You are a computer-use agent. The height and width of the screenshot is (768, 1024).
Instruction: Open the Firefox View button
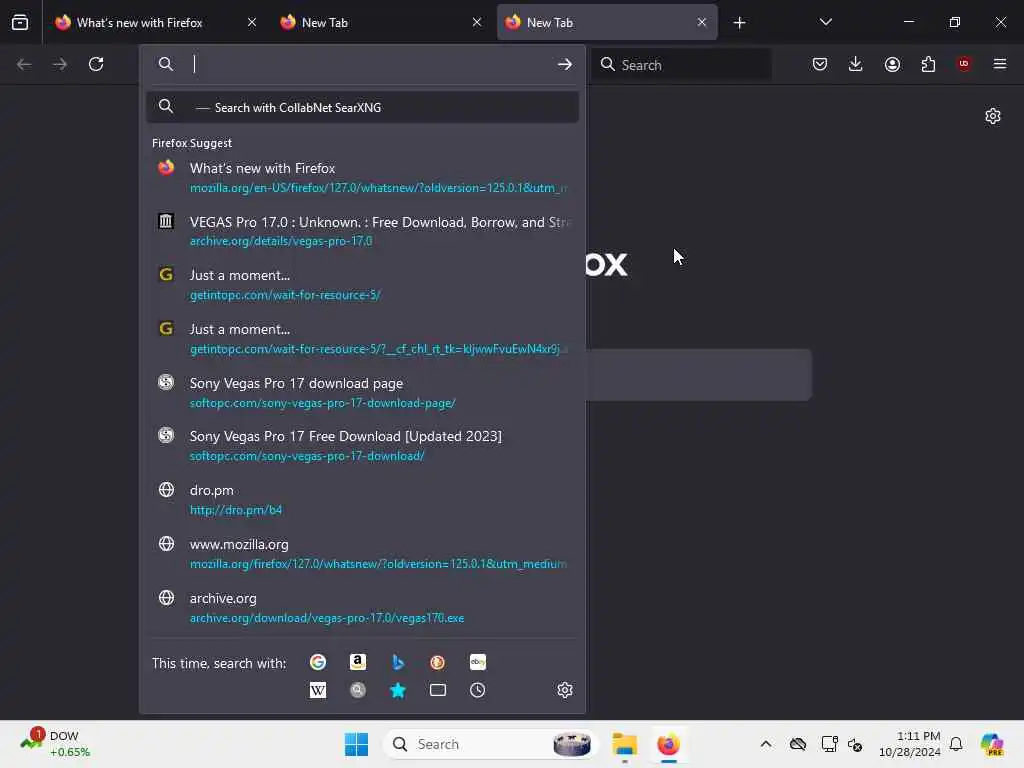pos(20,22)
